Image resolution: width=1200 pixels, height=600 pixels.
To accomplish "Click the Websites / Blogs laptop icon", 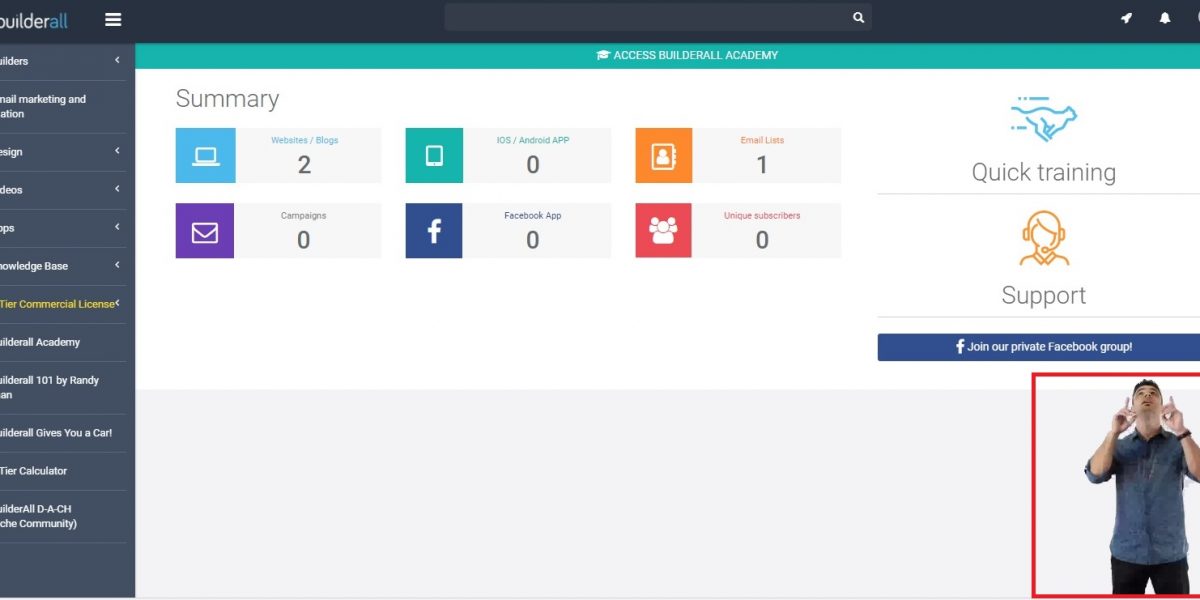I will [205, 155].
